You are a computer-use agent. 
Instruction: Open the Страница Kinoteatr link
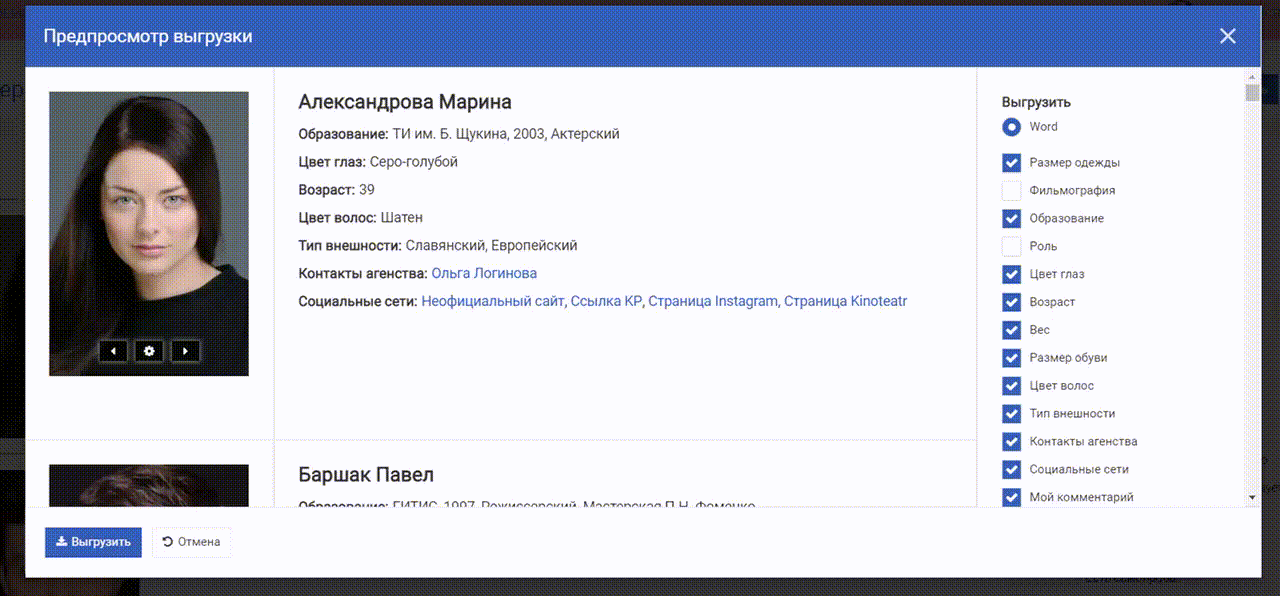[845, 301]
